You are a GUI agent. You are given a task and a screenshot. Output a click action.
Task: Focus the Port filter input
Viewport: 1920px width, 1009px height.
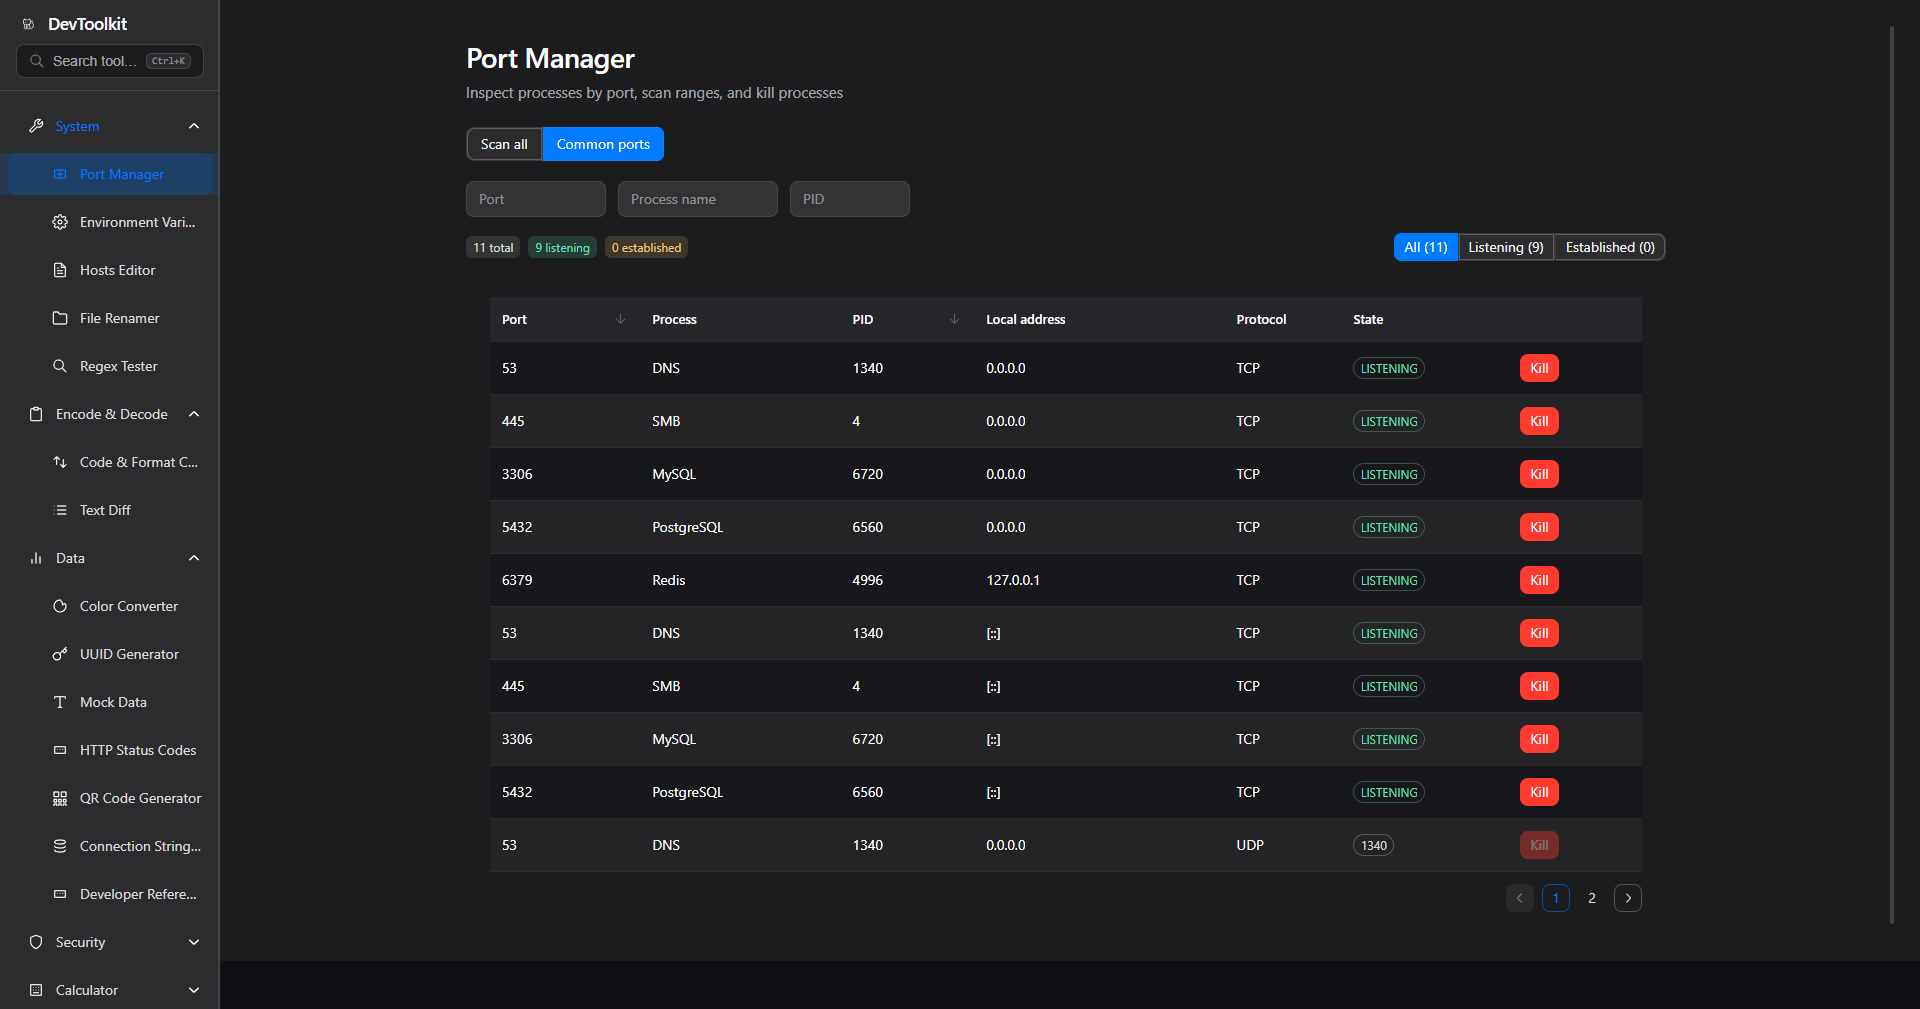[x=536, y=199]
